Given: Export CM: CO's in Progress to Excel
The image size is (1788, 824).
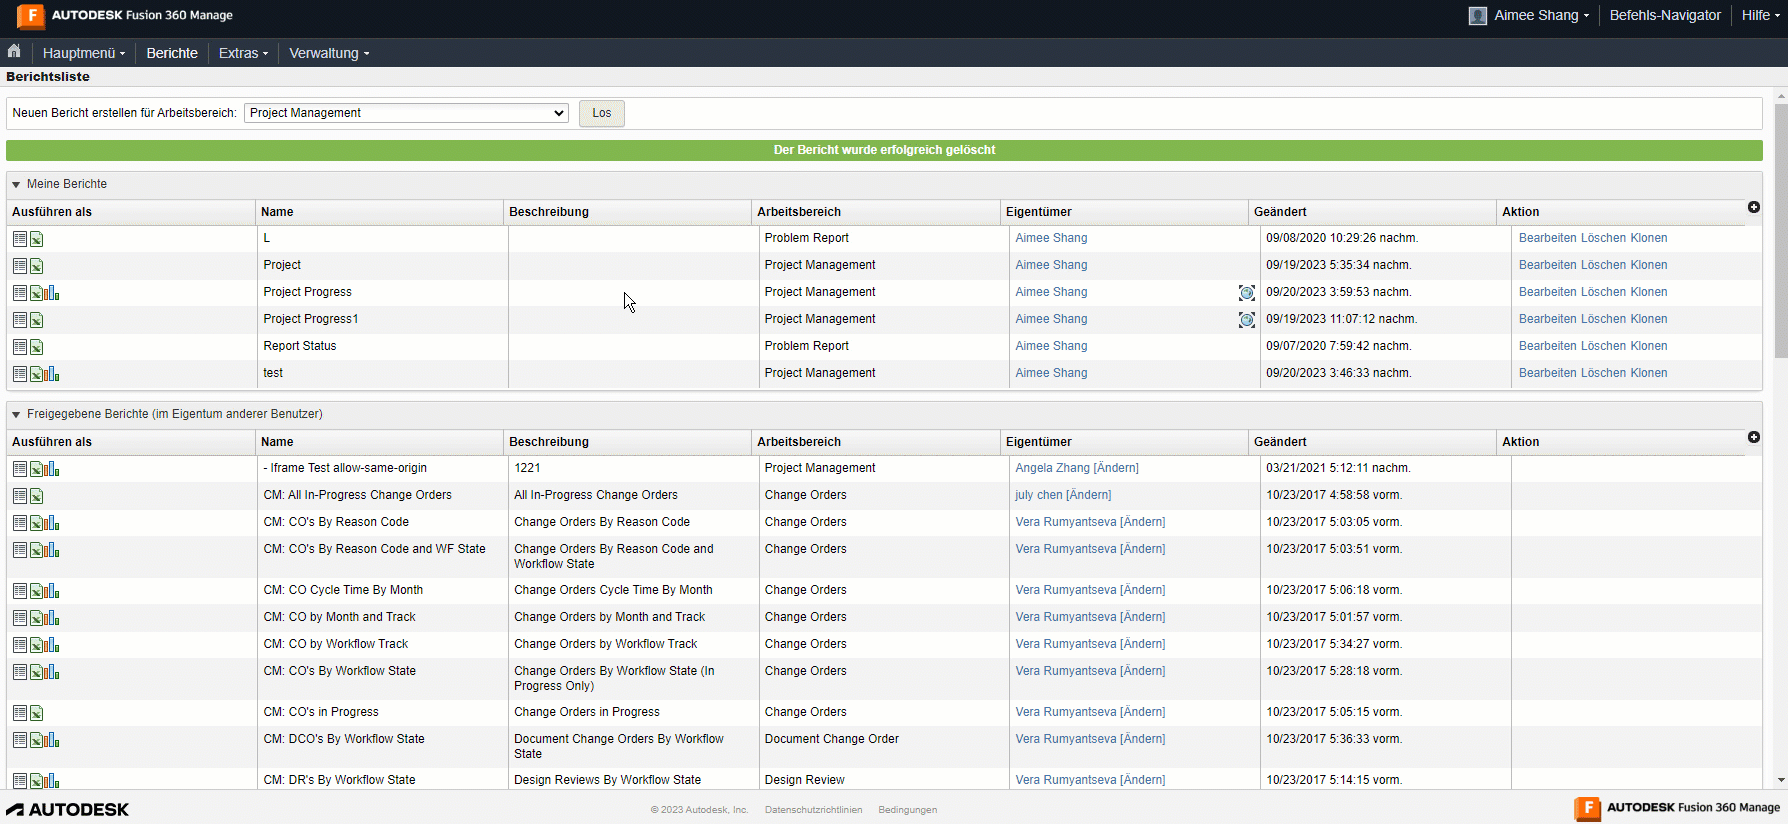Looking at the screenshot, I should (x=37, y=713).
